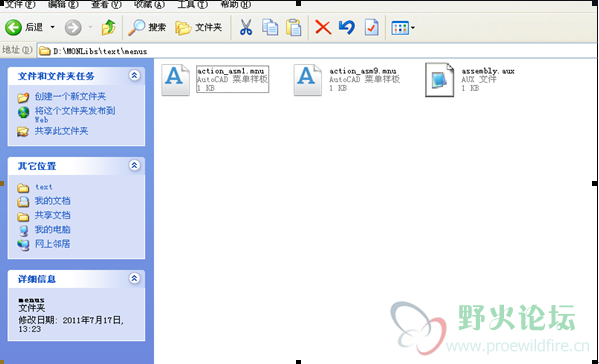Click the green Back arrow button
The image size is (599, 364).
click(13, 28)
